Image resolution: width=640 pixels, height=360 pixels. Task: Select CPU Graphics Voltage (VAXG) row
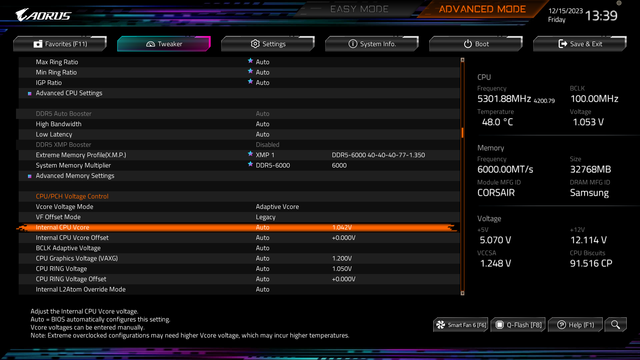(239, 258)
